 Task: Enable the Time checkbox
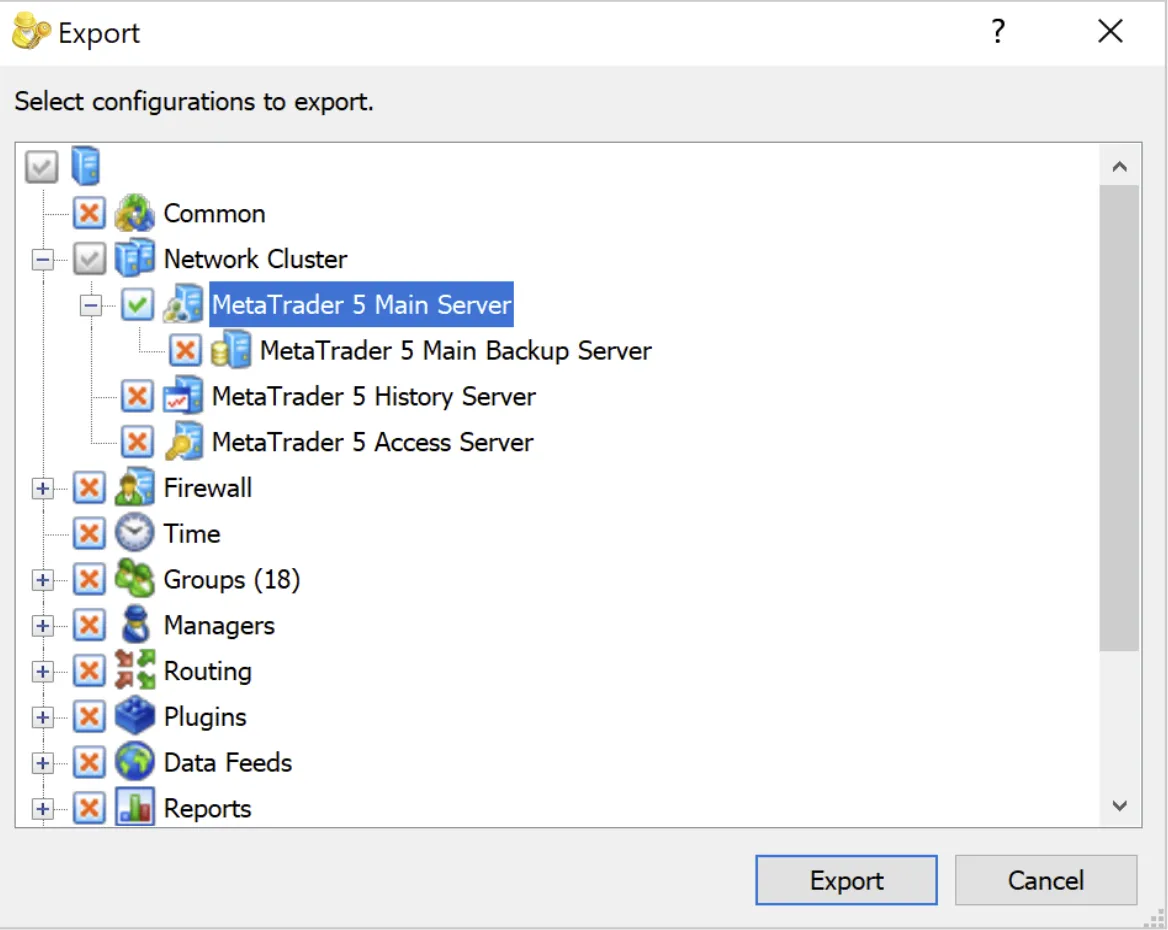[89, 534]
